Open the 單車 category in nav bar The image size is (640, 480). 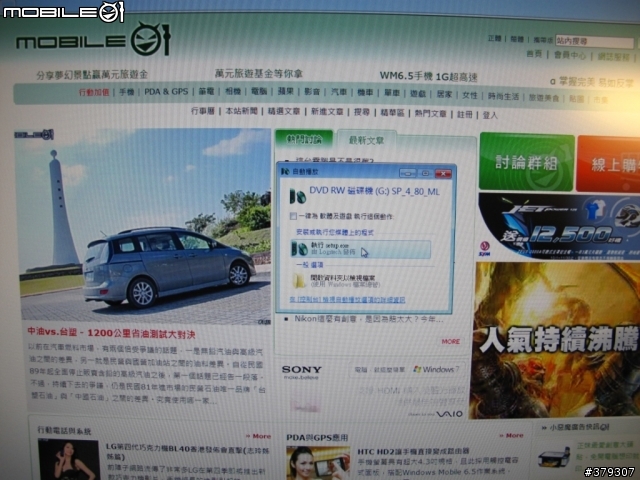[x=392, y=93]
